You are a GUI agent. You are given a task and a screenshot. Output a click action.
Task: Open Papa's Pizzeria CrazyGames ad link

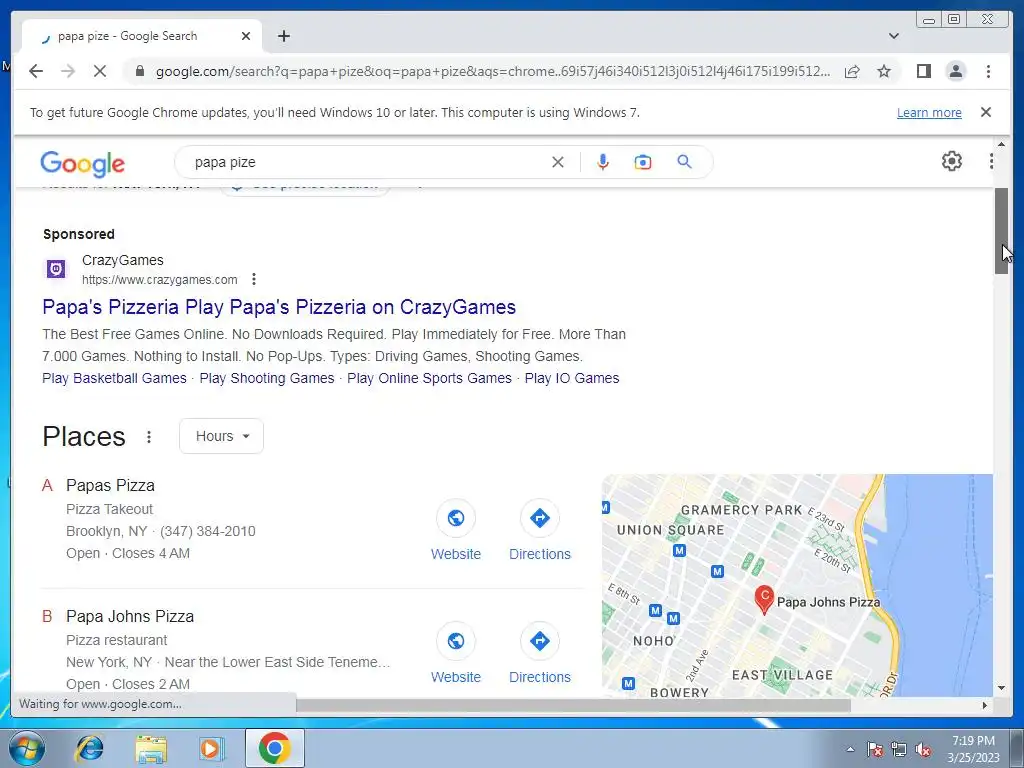point(279,307)
